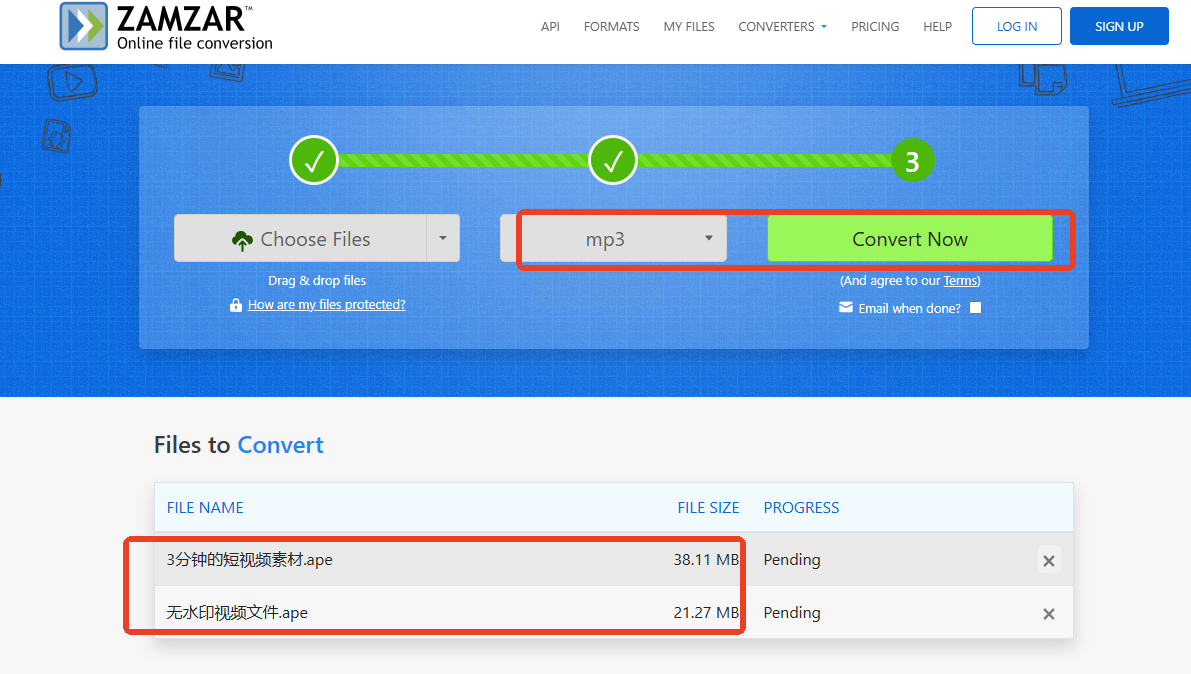Click Pending status of 3分钟的短视频素材.ape
Screen dimensions: 1191x674
(x=791, y=560)
